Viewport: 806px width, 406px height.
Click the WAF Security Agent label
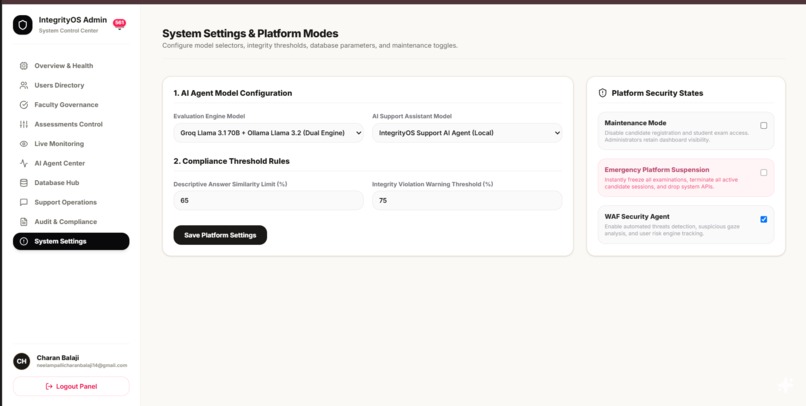coord(637,217)
